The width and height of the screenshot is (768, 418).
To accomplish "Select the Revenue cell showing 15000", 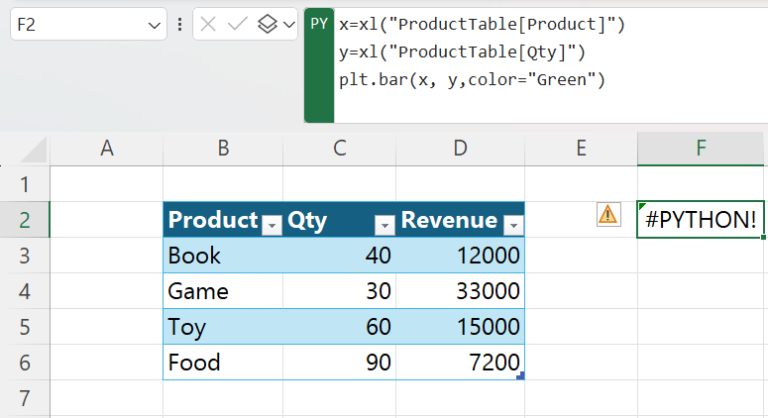I will coord(460,327).
